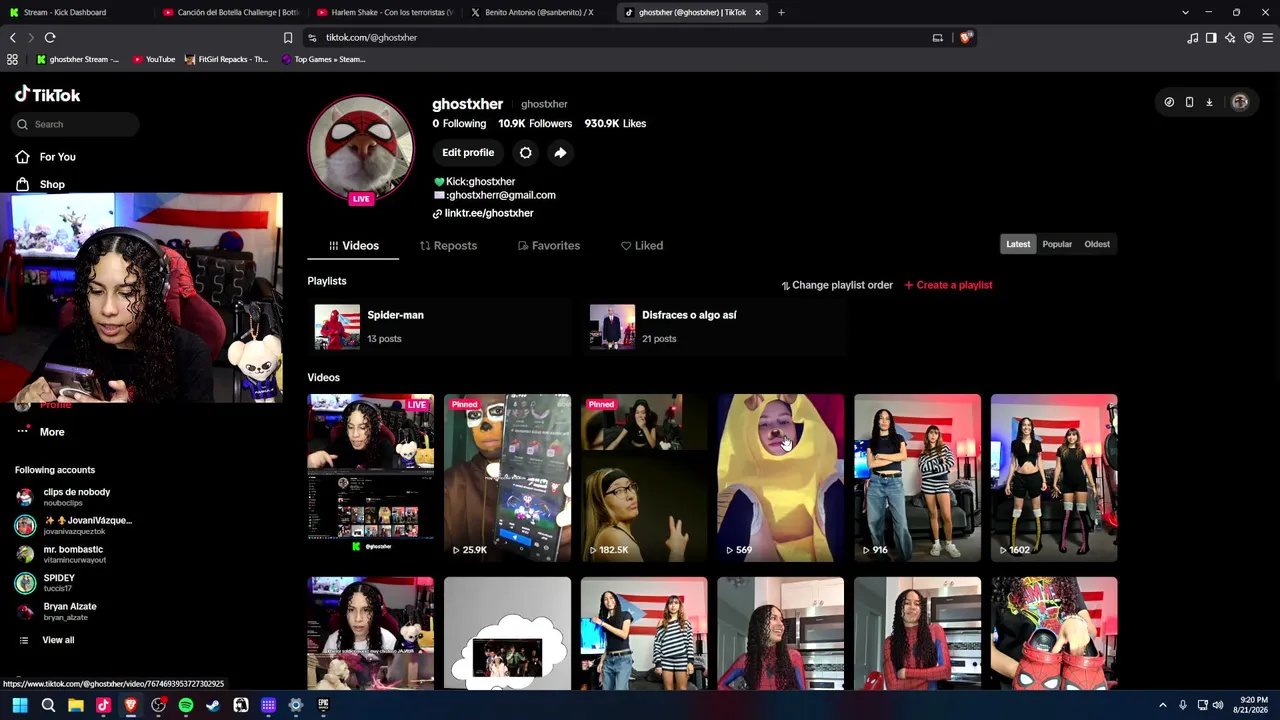
Task: Switch to the Reposts tab
Action: click(448, 246)
